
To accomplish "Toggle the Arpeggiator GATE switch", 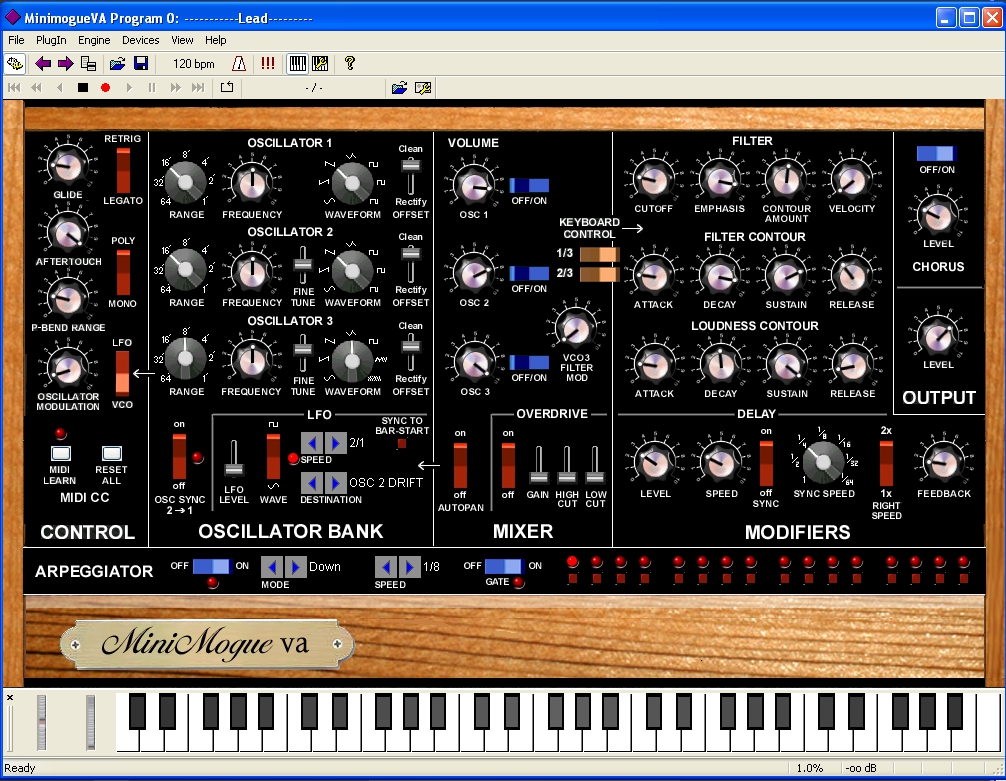I will click(x=504, y=566).
